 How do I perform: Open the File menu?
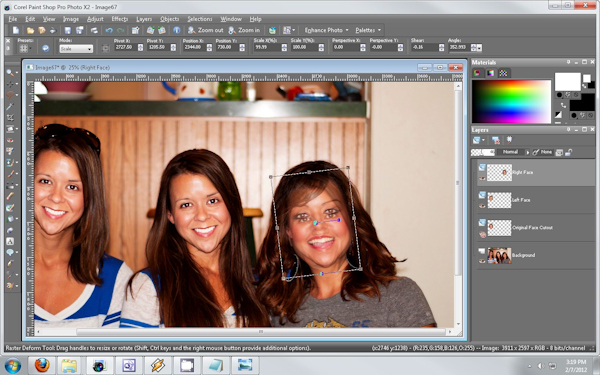(x=13, y=19)
